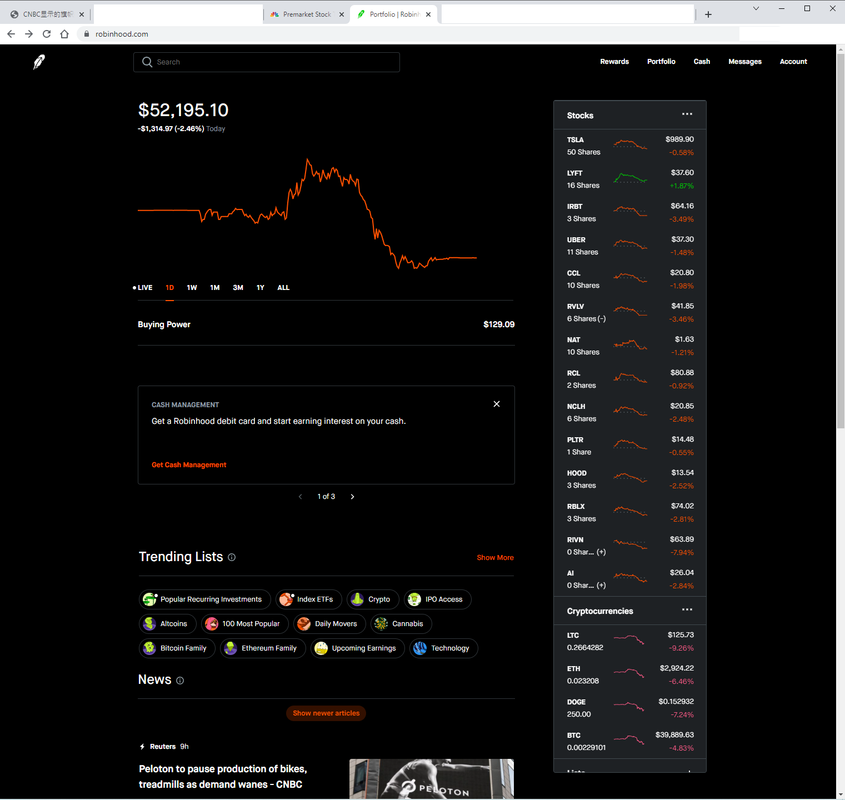
Task: Open the Daily Movers list
Action: pos(330,624)
